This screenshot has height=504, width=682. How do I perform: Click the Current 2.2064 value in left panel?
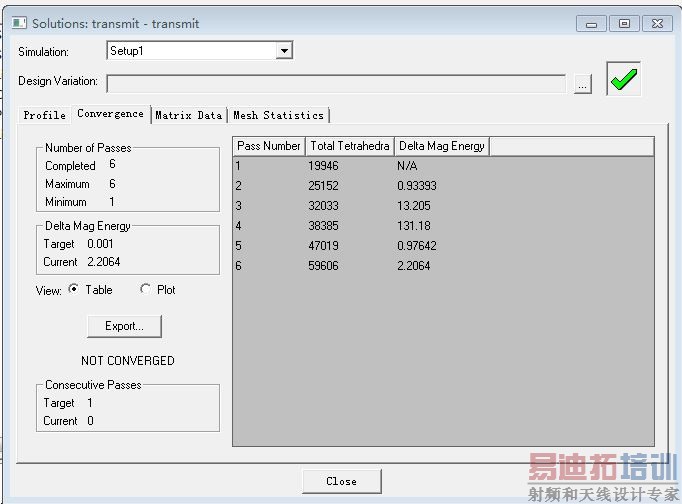point(104,262)
